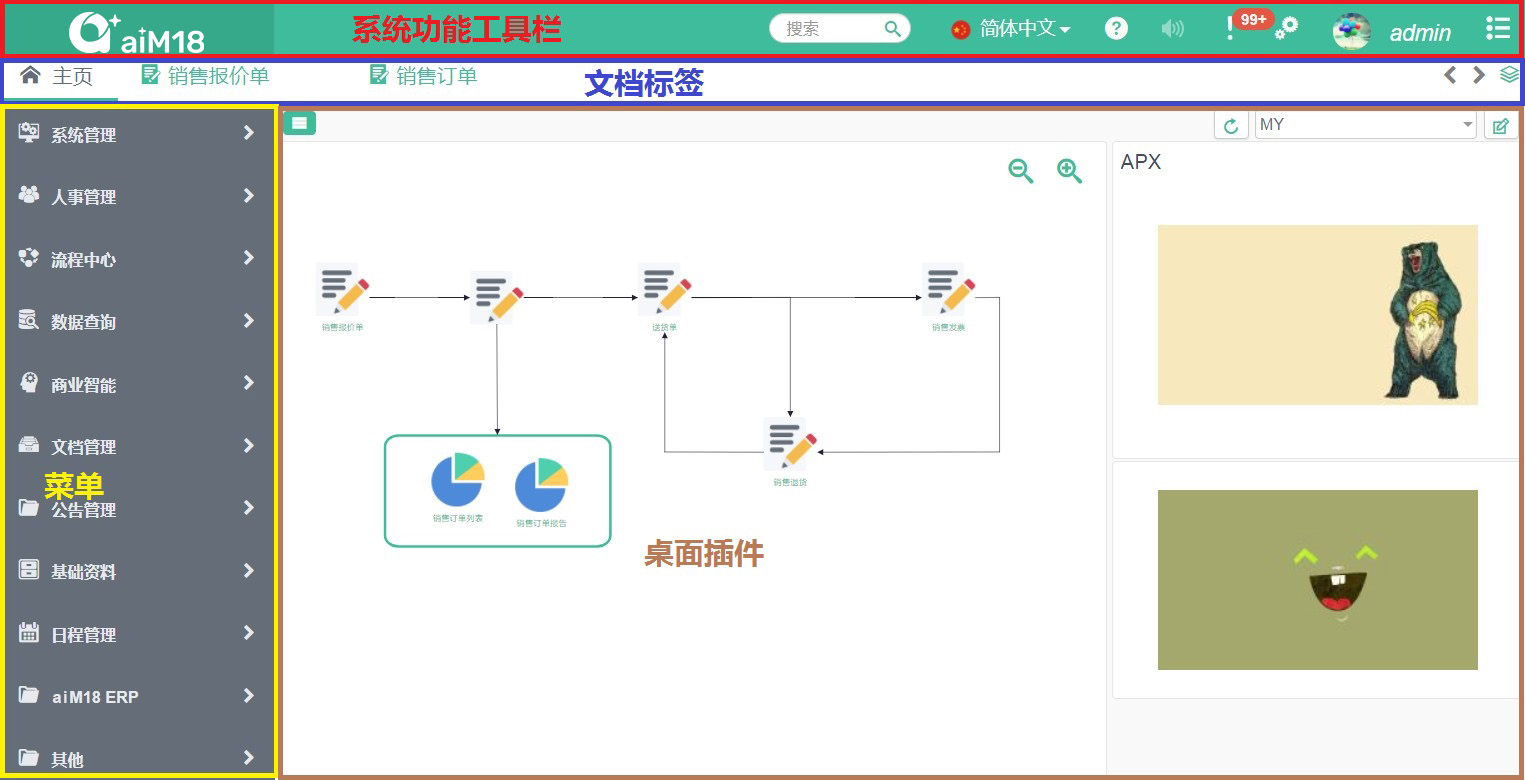Expand the 文档管理 menu chevron
This screenshot has height=780, width=1525.
coord(249,445)
